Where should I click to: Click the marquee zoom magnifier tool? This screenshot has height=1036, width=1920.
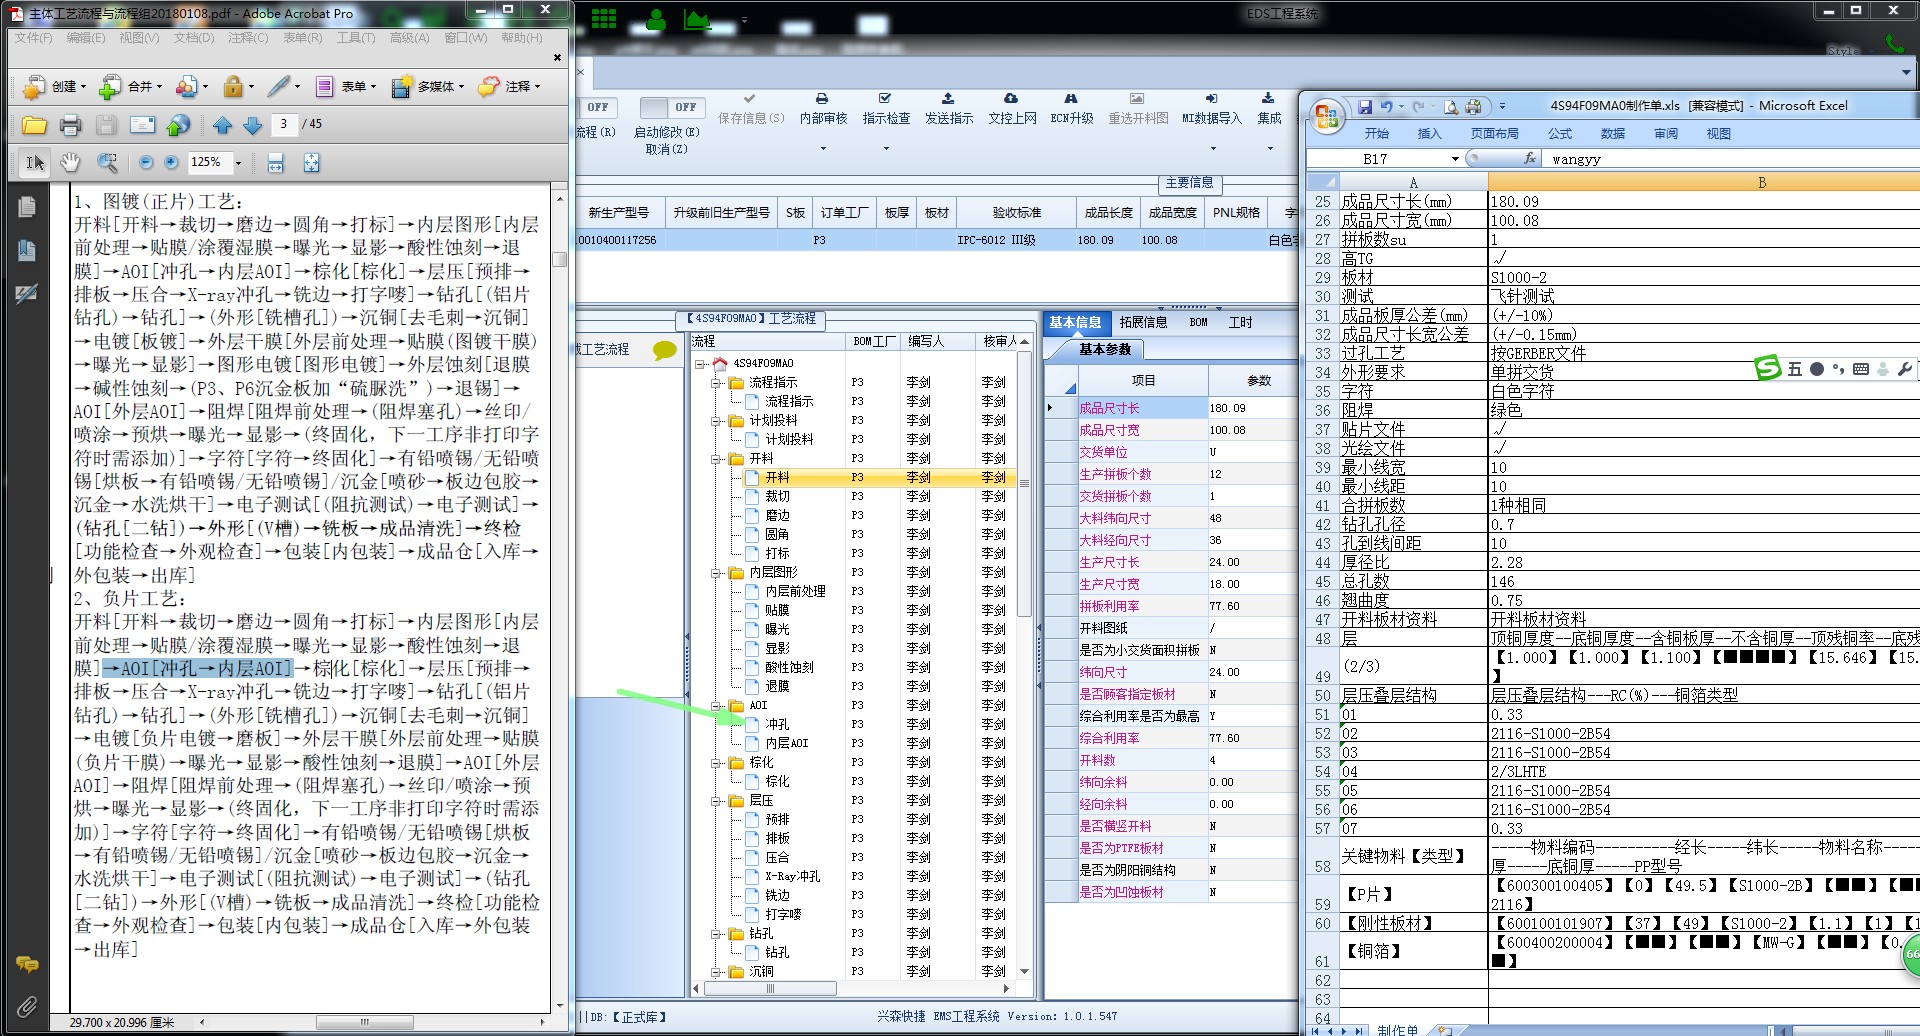click(106, 163)
